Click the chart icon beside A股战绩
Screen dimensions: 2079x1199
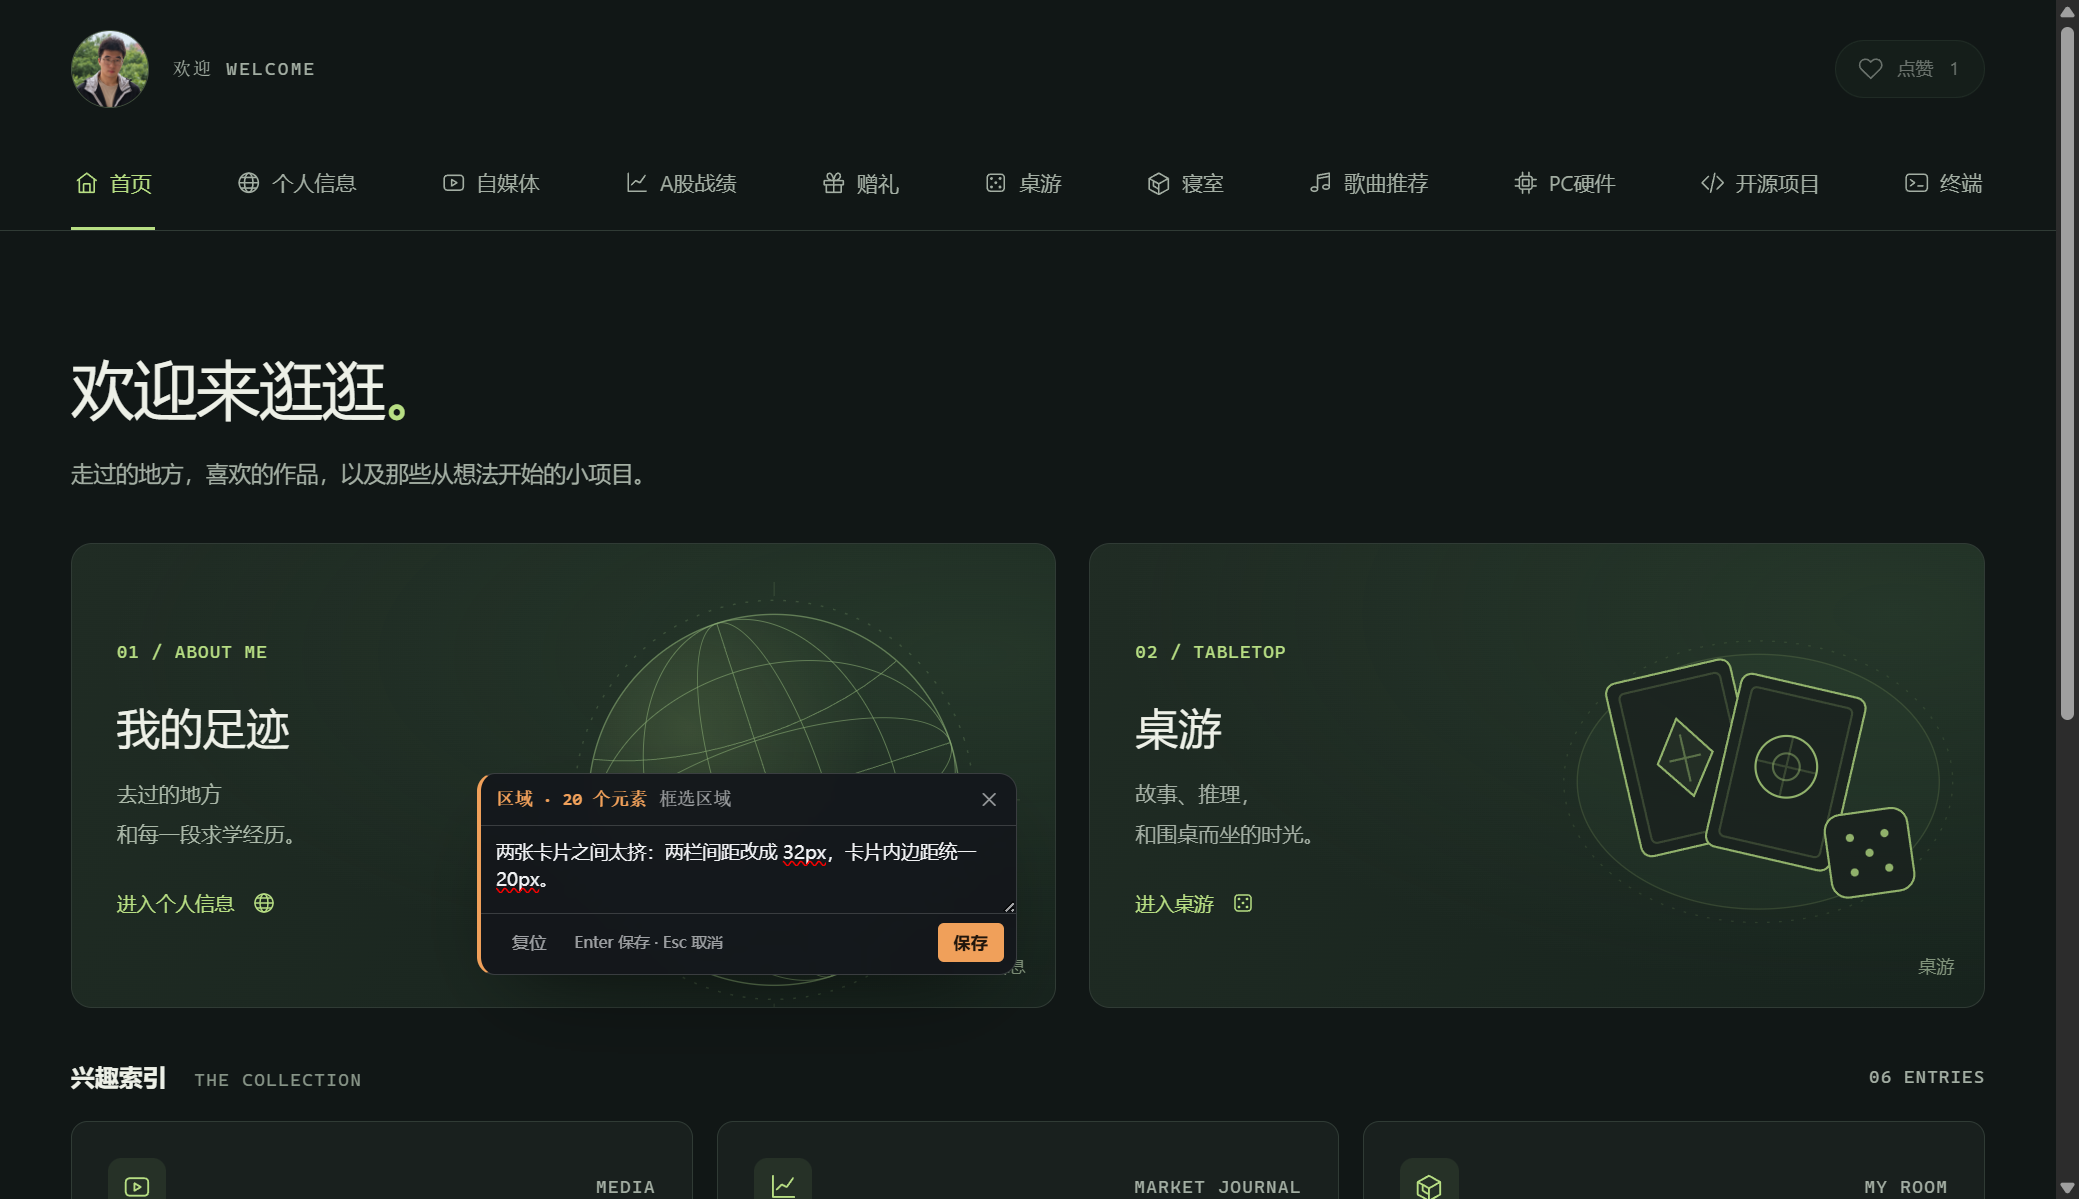636,183
